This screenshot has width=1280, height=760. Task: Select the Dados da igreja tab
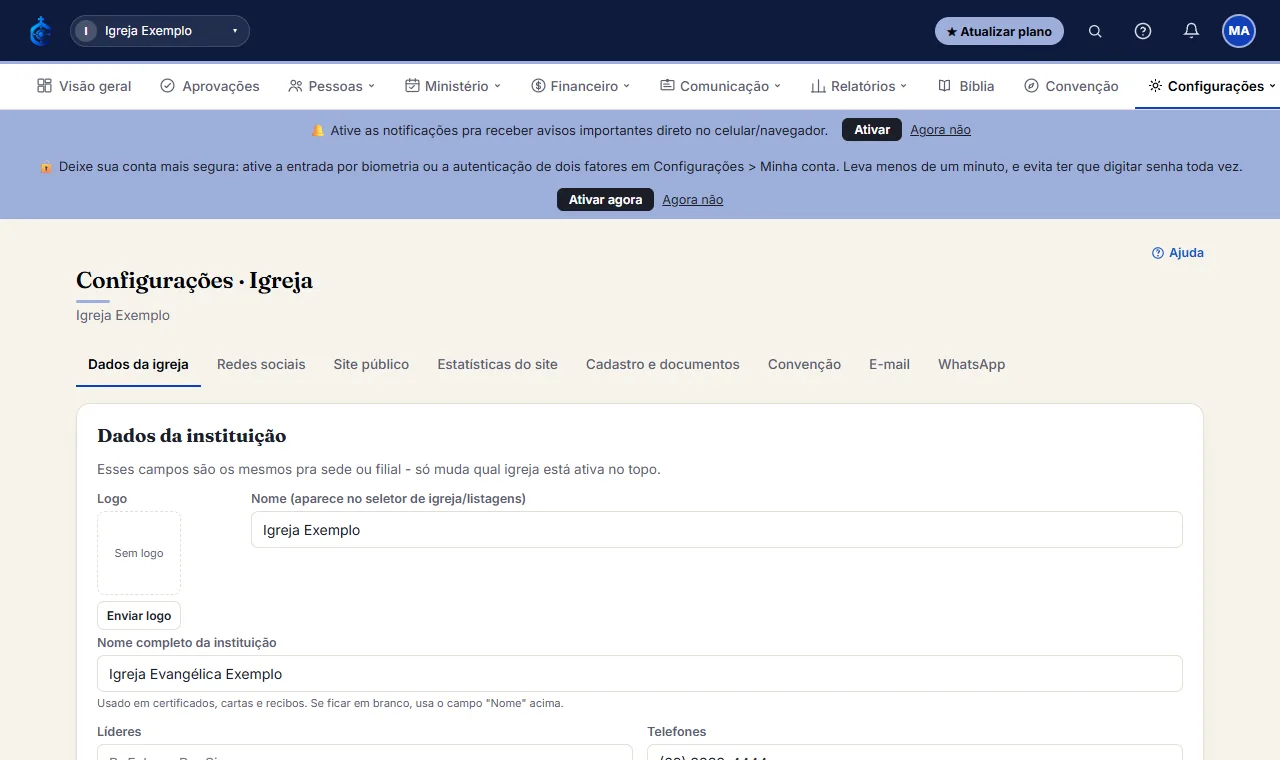(x=138, y=364)
